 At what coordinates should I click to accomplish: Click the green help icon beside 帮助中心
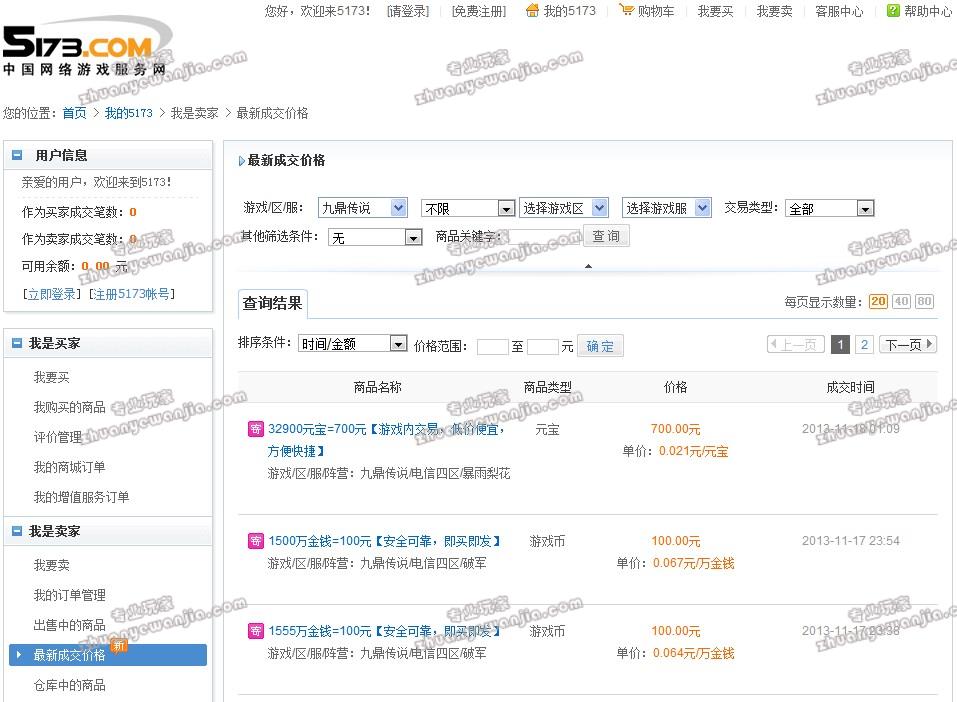click(x=893, y=10)
